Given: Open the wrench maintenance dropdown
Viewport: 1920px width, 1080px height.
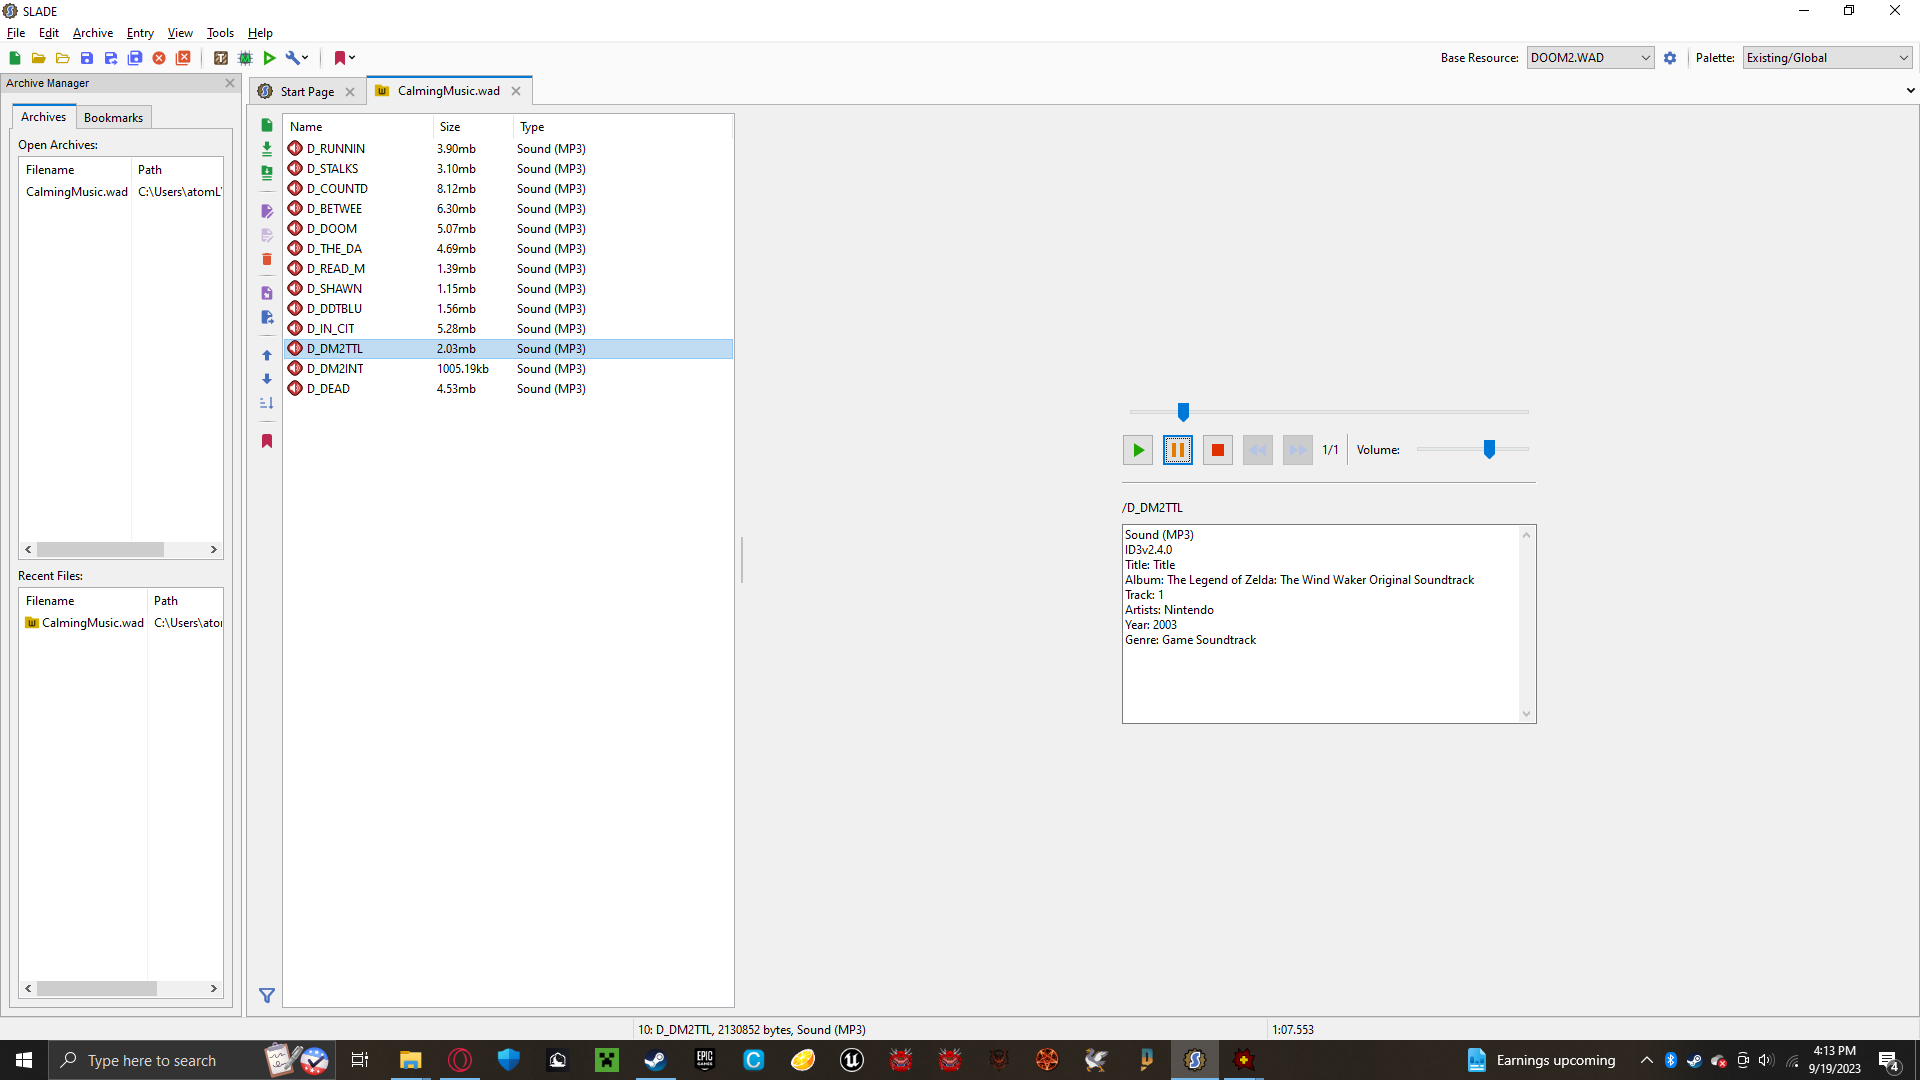Looking at the screenshot, I should pyautogui.click(x=297, y=58).
